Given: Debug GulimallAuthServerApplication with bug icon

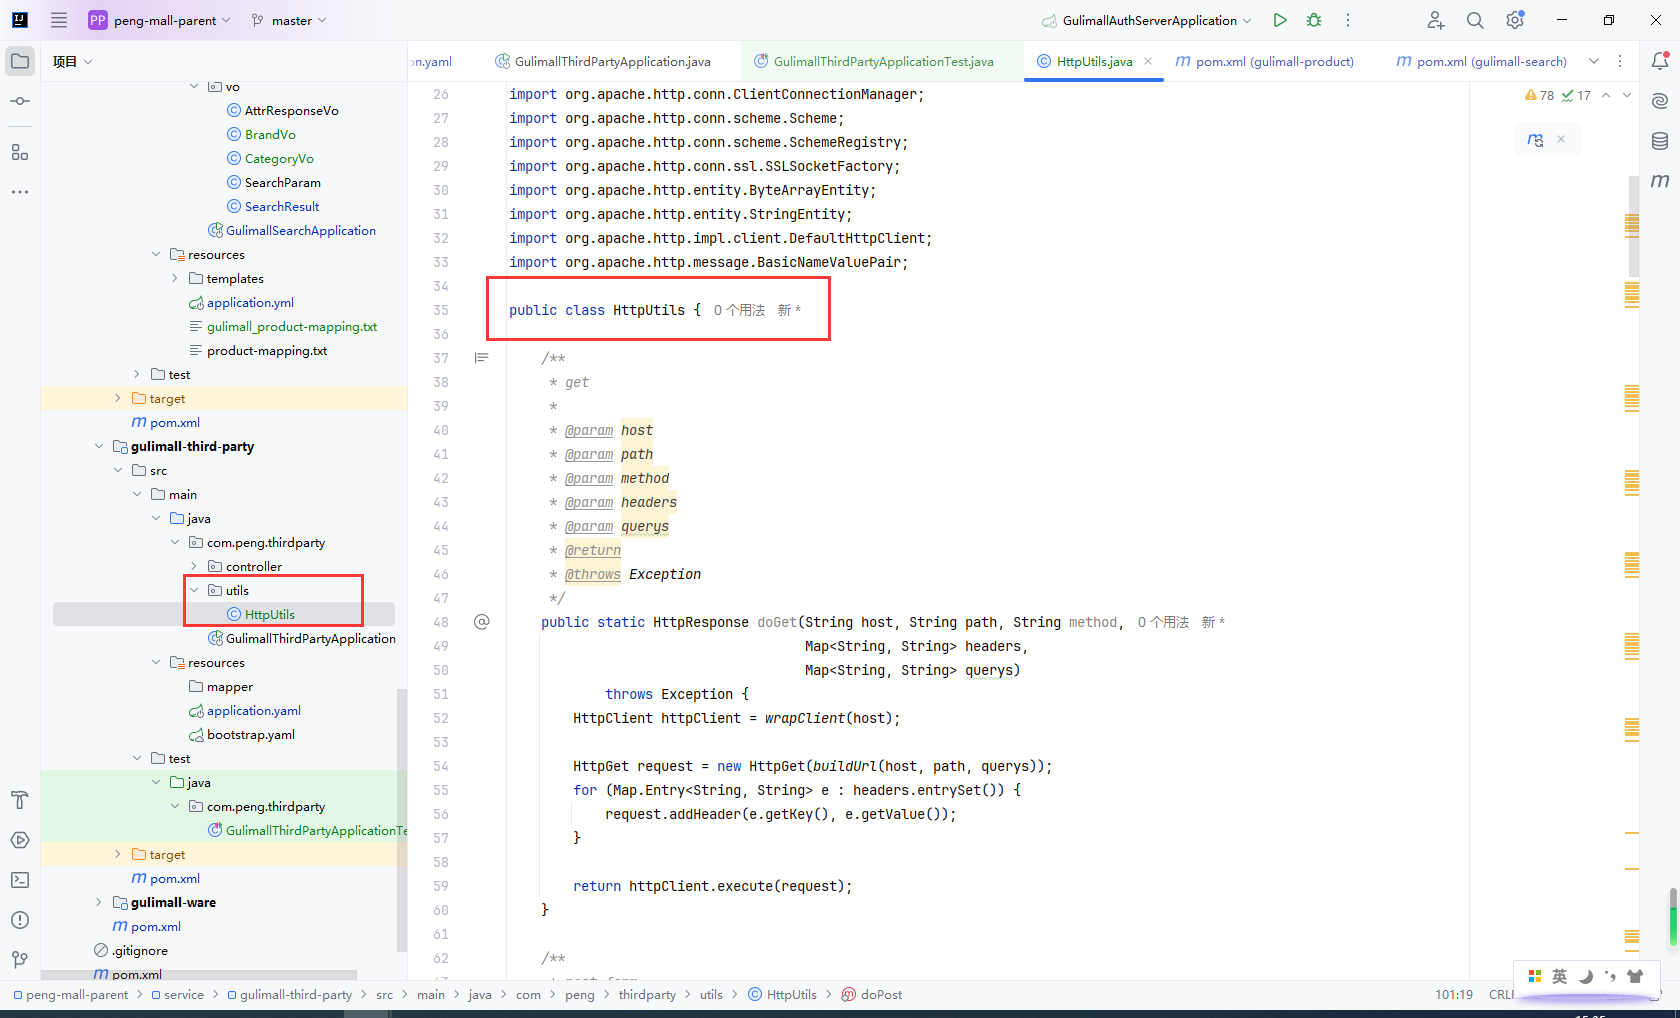Looking at the screenshot, I should (1314, 20).
